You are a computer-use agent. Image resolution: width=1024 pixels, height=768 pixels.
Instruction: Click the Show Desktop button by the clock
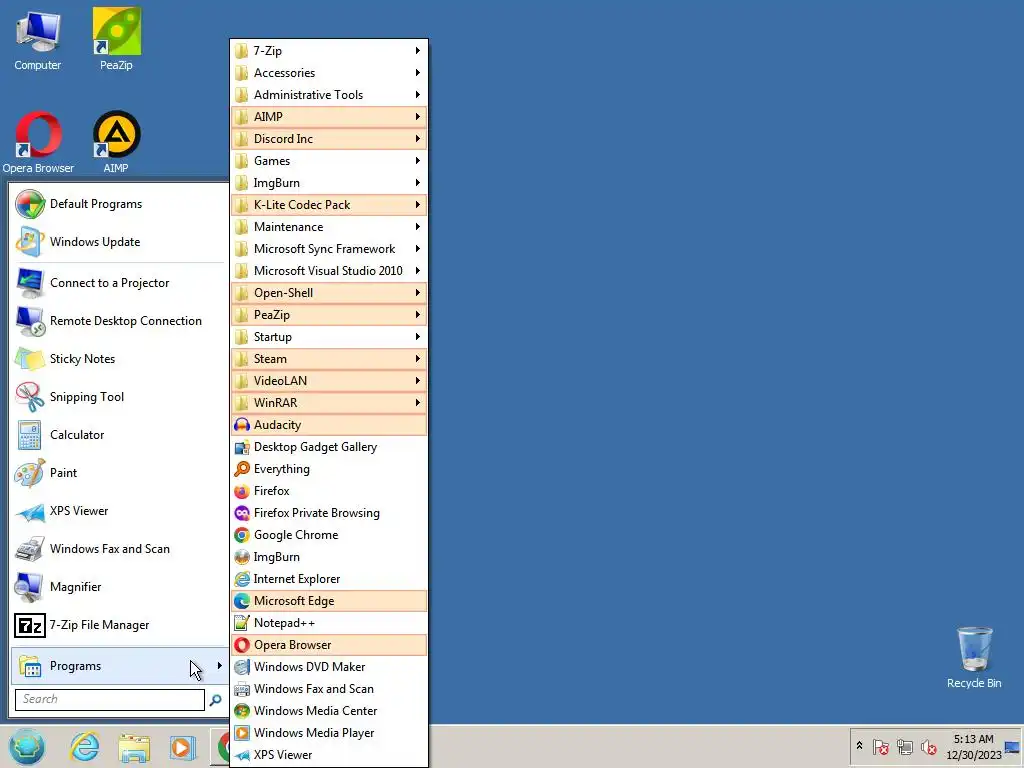coord(1013,746)
